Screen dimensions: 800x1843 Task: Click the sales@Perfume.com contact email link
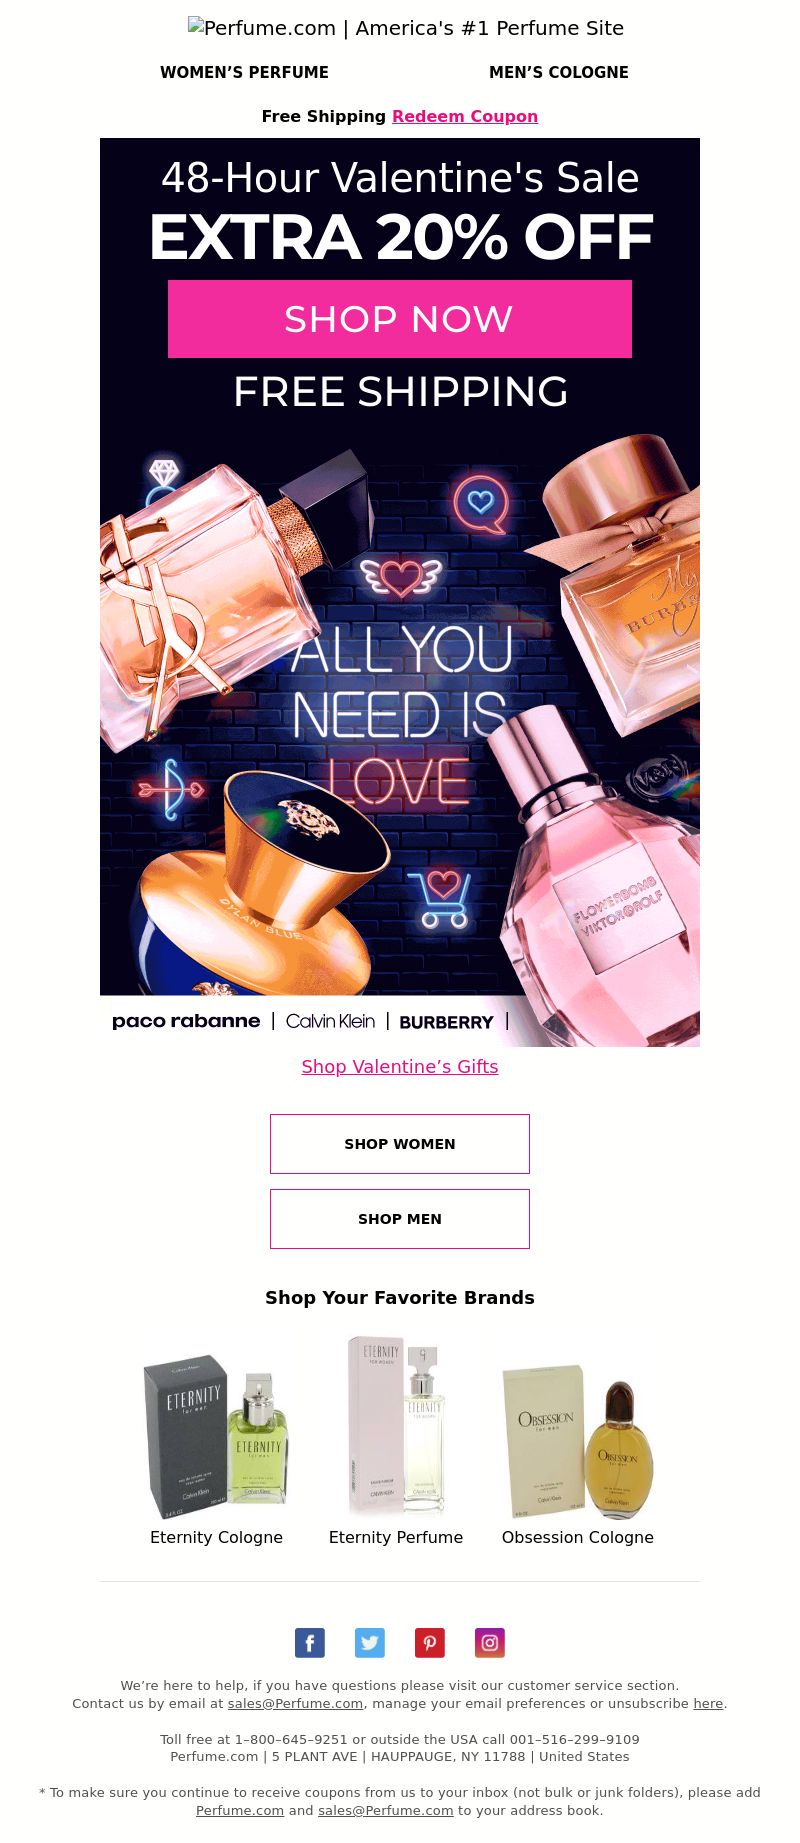[x=295, y=1703]
